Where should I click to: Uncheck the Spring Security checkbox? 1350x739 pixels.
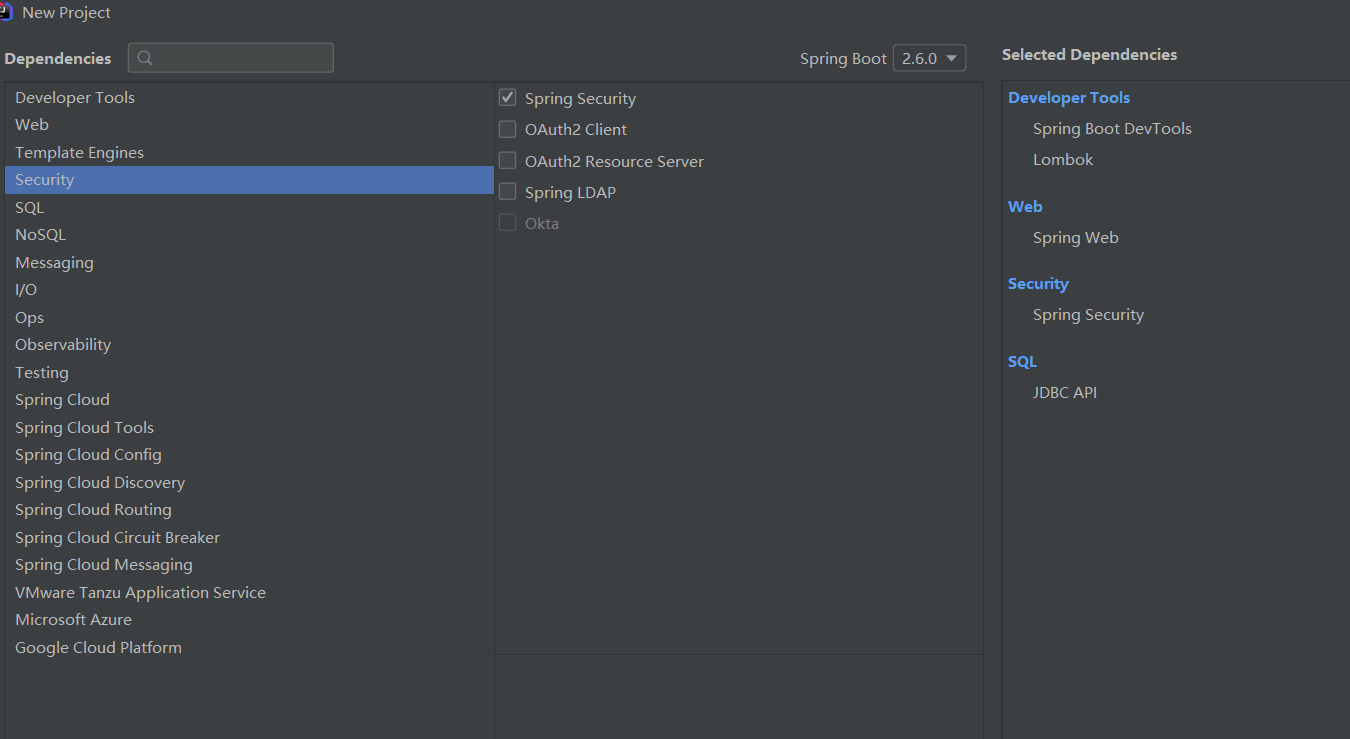tap(508, 98)
